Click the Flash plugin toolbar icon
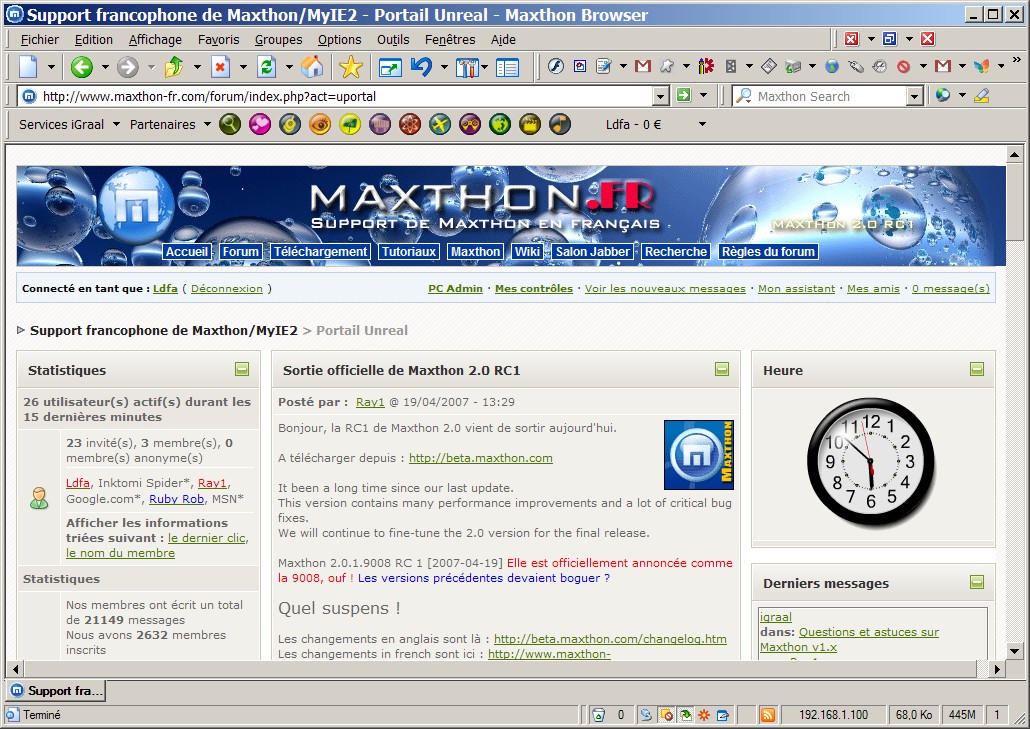 pyautogui.click(x=556, y=66)
